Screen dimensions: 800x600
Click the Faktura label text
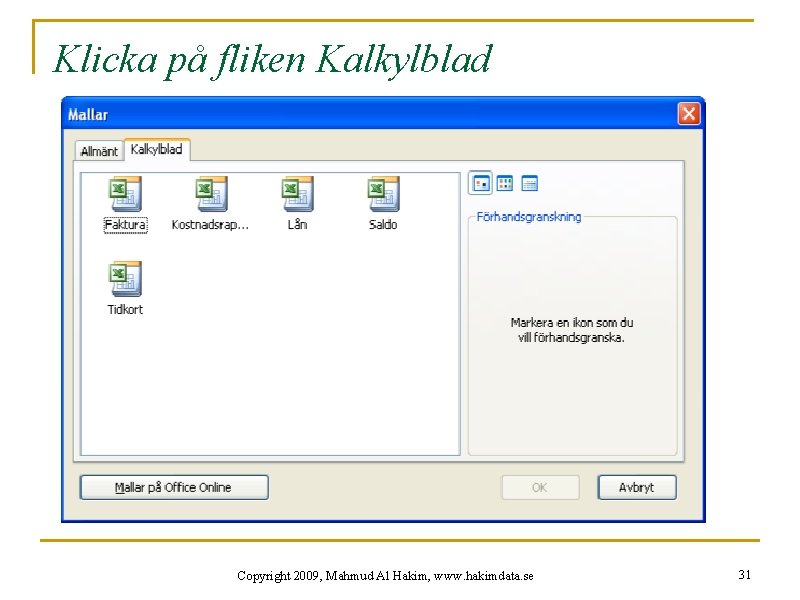coord(126,225)
